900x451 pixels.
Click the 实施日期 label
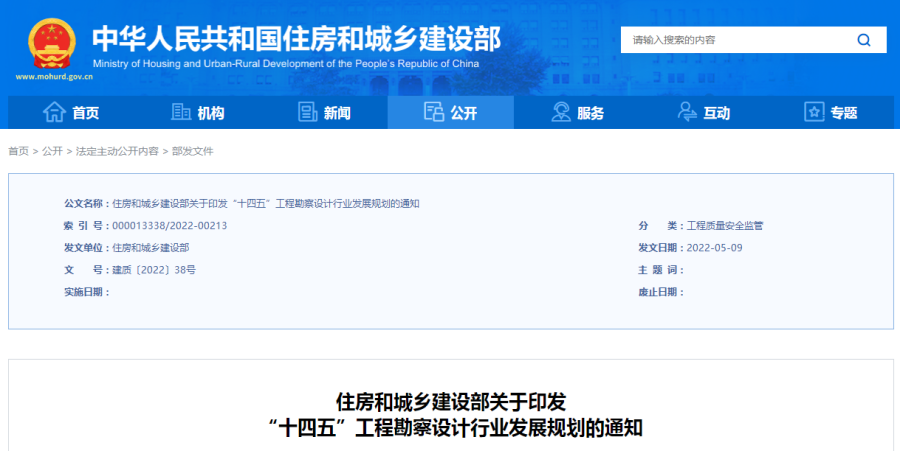point(87,292)
